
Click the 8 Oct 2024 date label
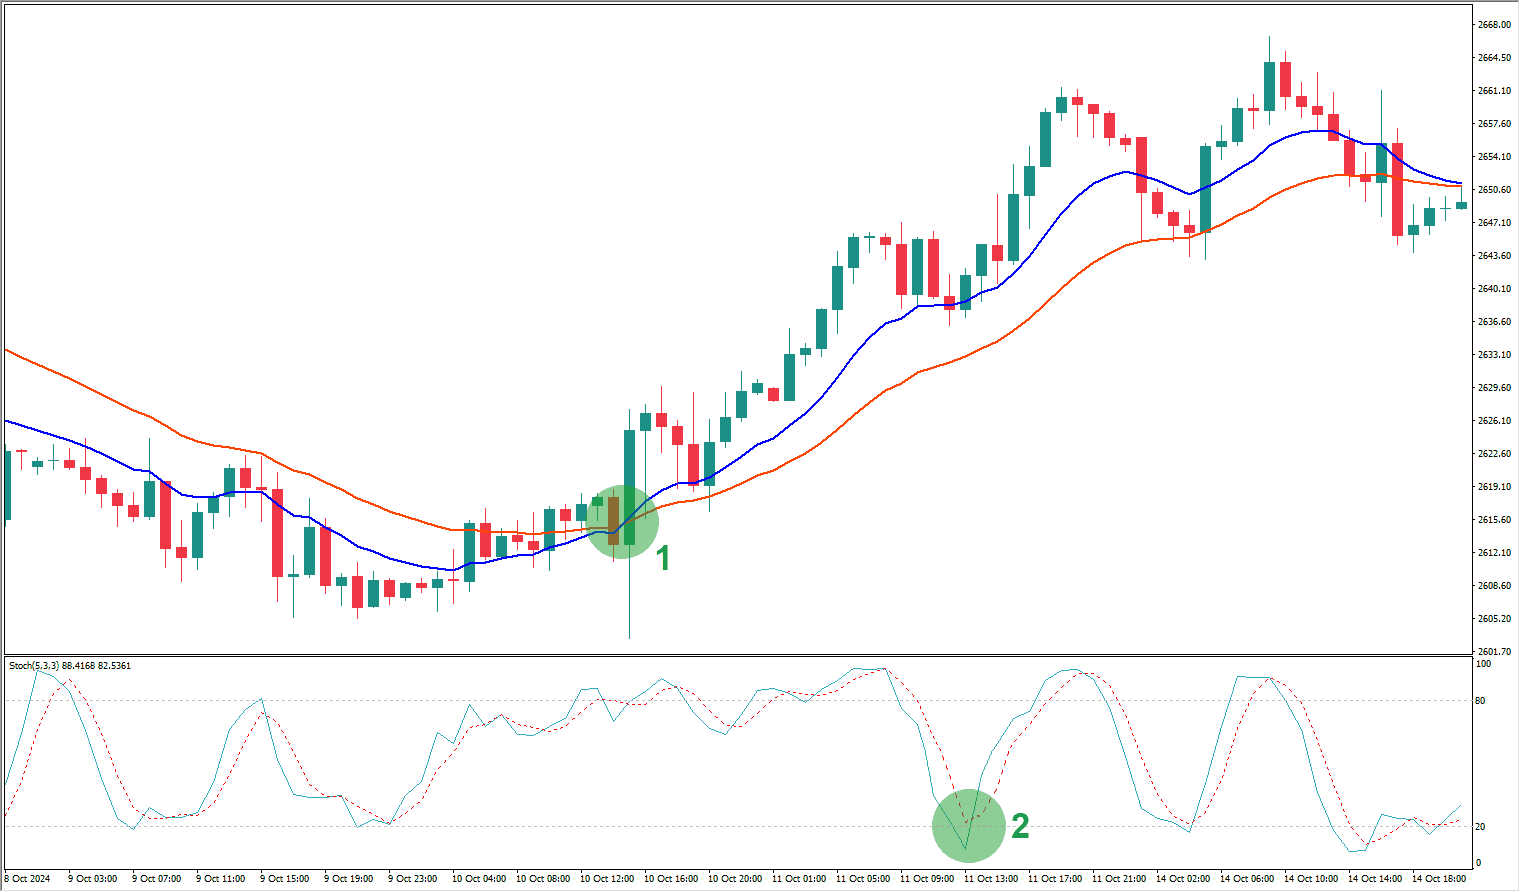point(27,879)
